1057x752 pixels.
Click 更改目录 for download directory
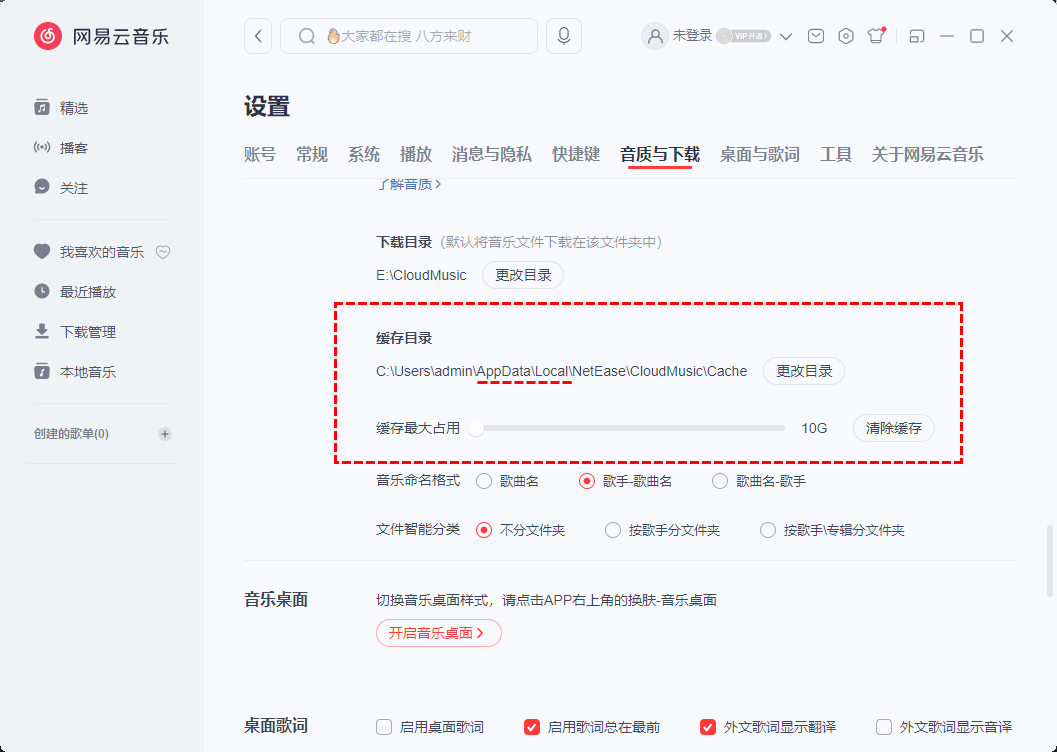(523, 275)
